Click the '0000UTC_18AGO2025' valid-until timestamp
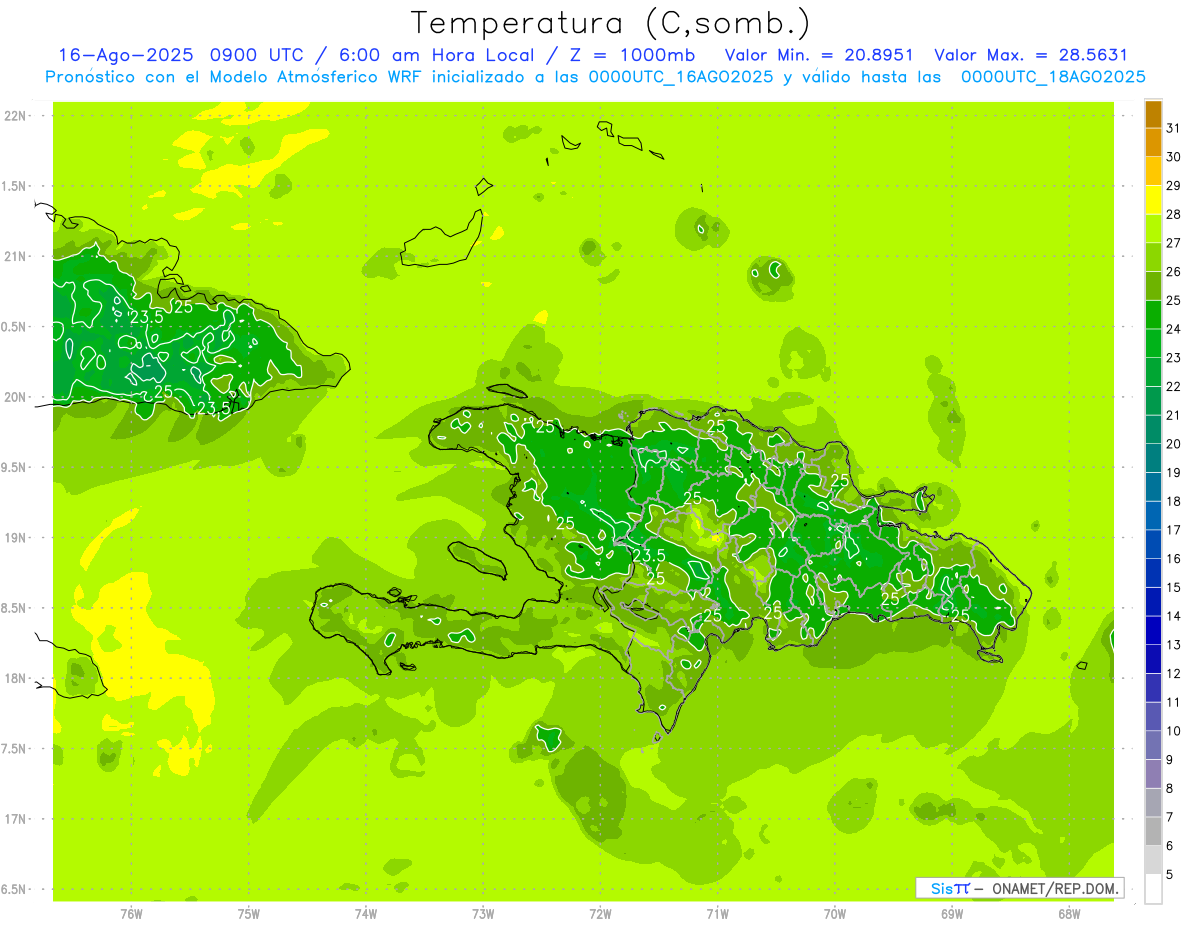The image size is (1200, 927). click(x=1053, y=77)
